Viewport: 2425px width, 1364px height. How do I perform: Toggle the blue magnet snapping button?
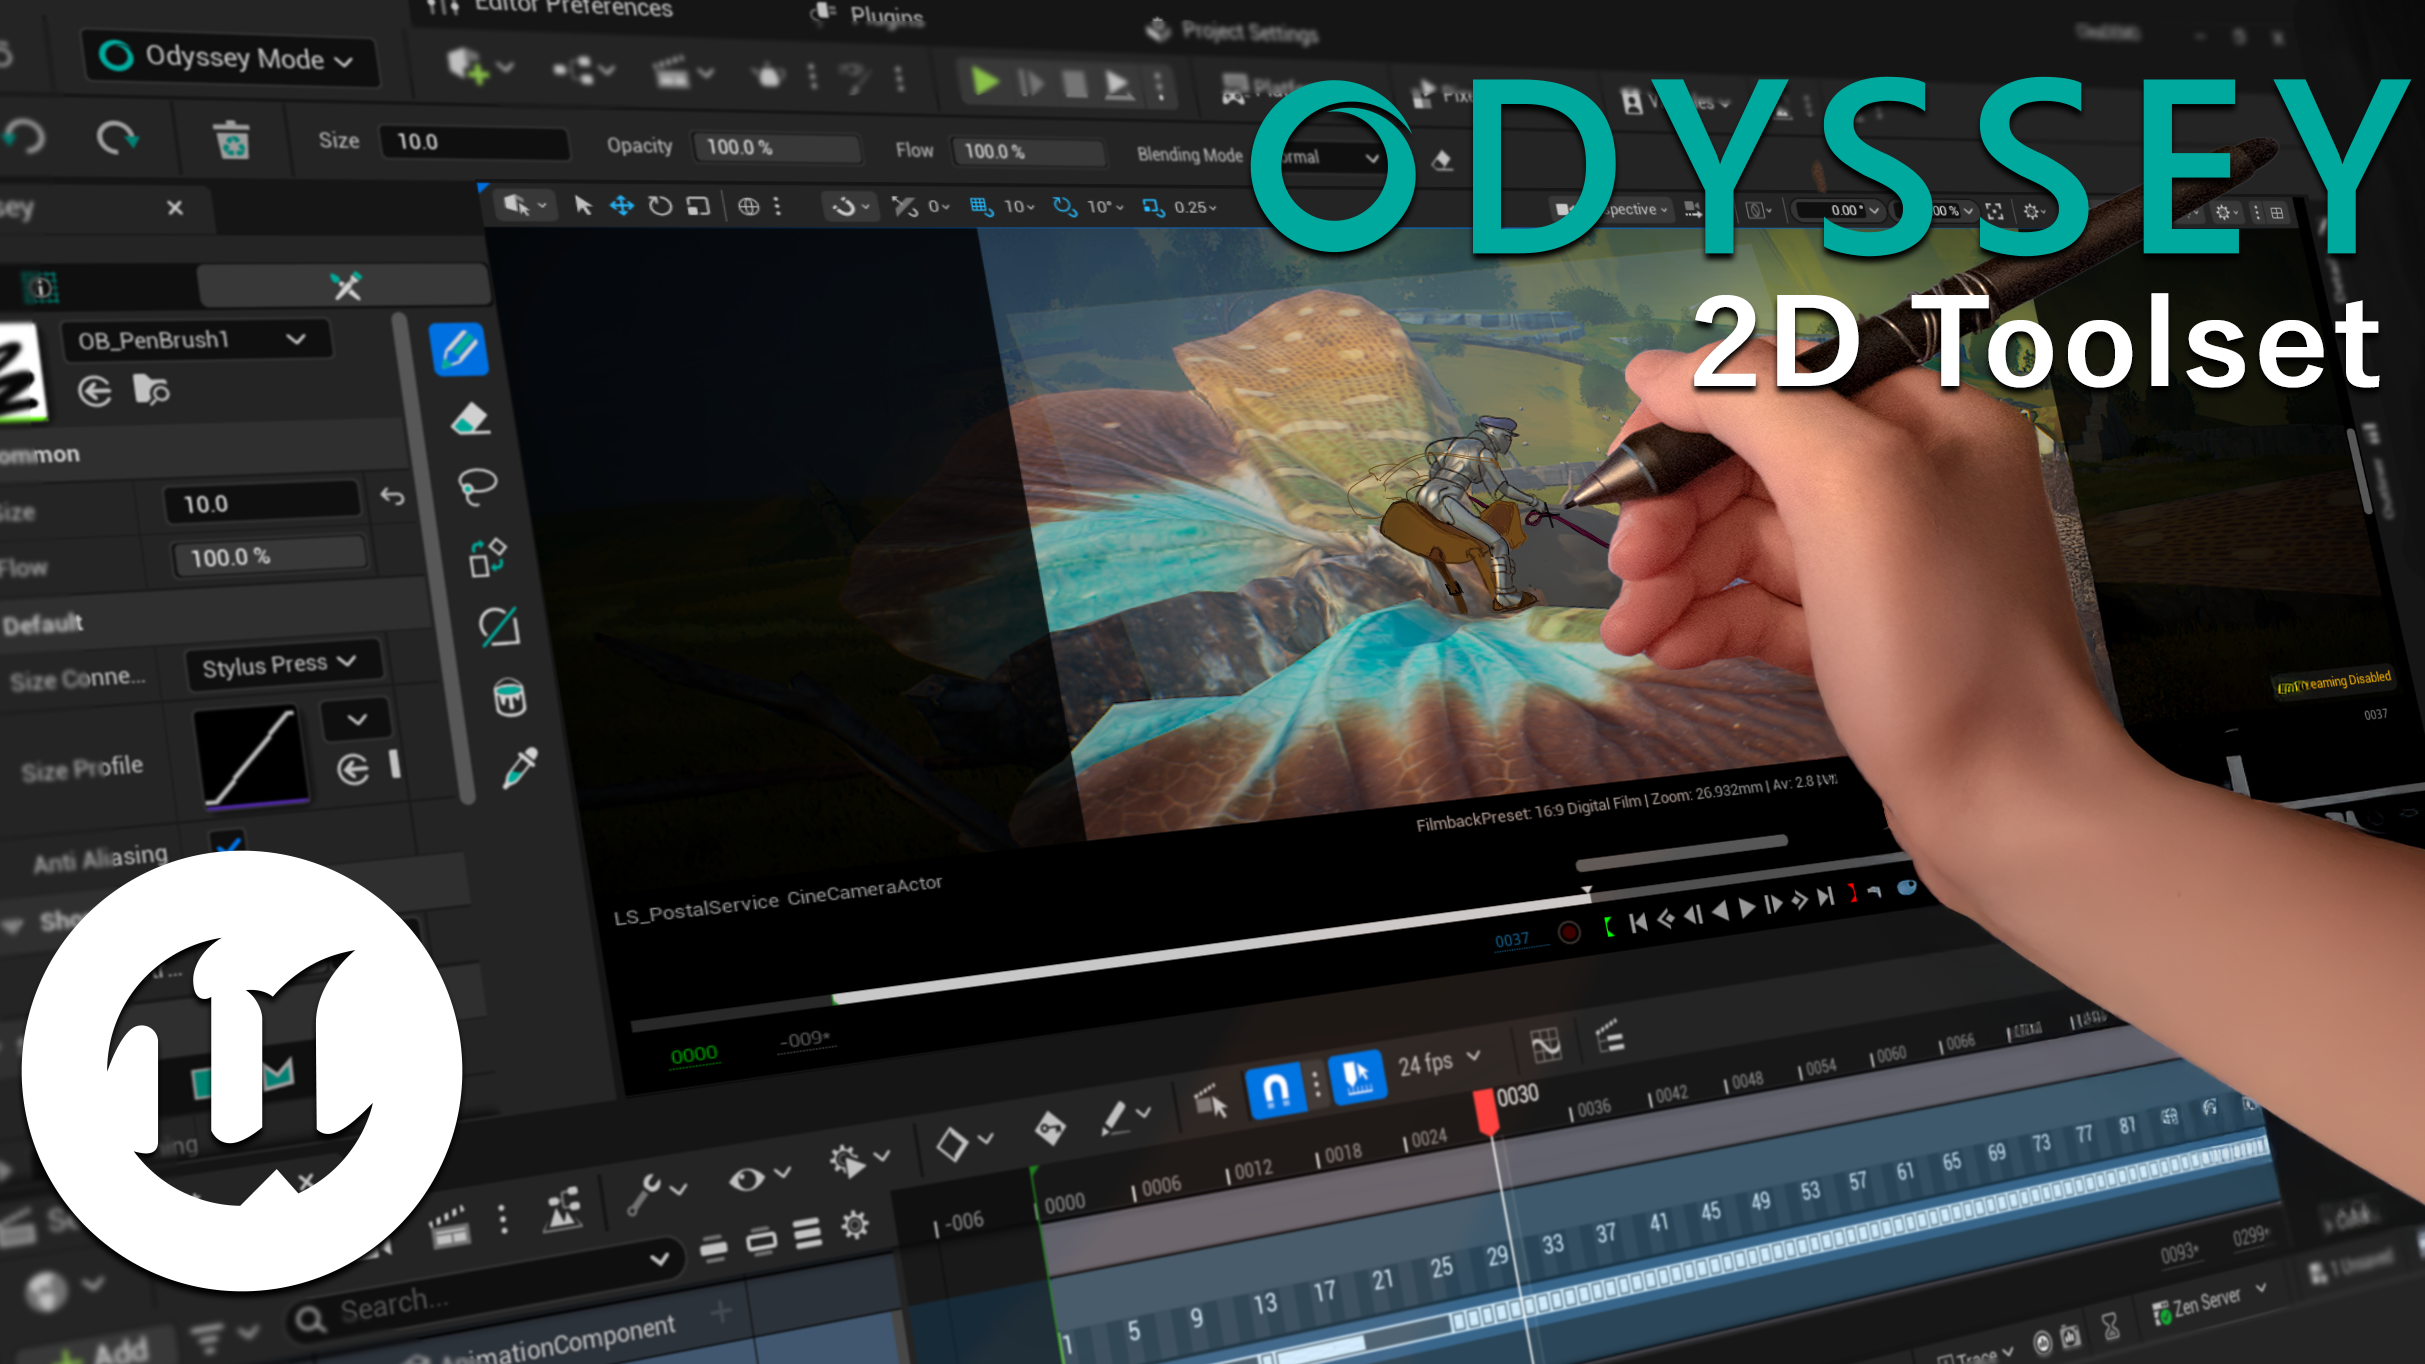pyautogui.click(x=1275, y=1089)
